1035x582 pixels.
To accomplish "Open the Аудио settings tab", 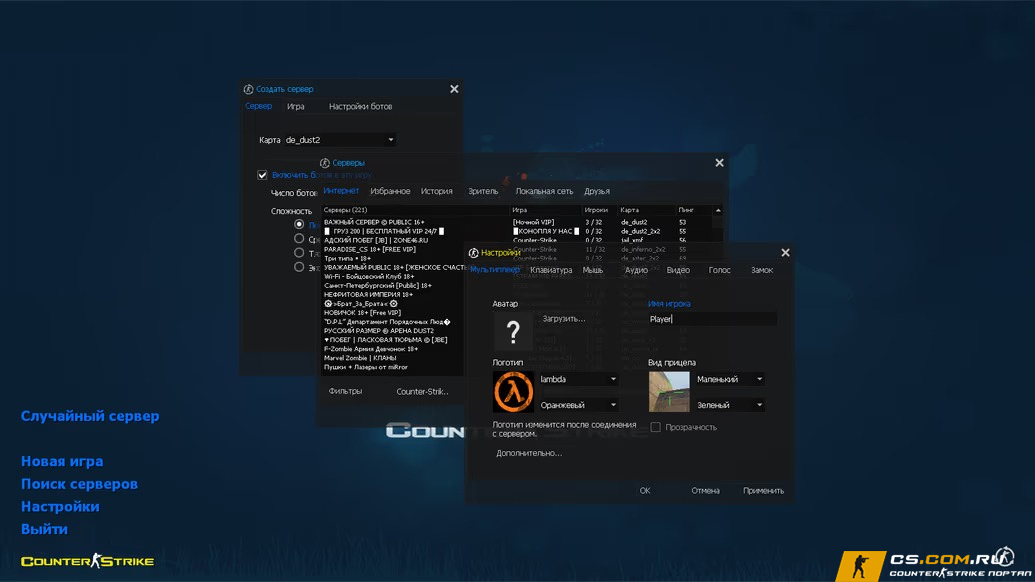I will (x=636, y=270).
